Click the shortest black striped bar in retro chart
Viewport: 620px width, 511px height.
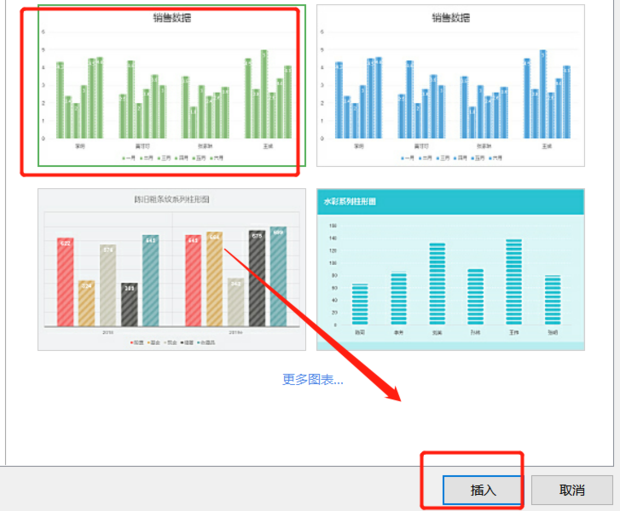[129, 304]
